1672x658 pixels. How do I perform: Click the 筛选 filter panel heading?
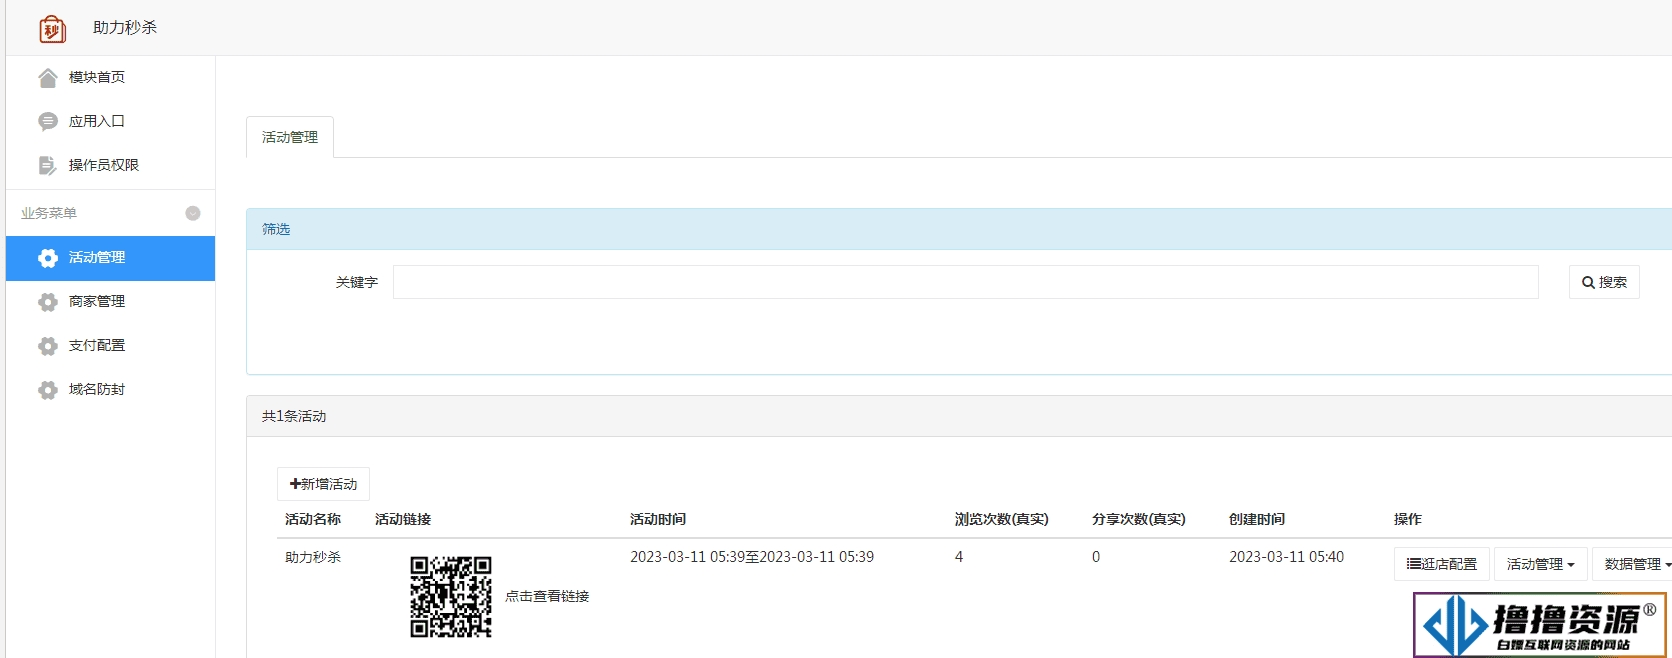point(276,229)
